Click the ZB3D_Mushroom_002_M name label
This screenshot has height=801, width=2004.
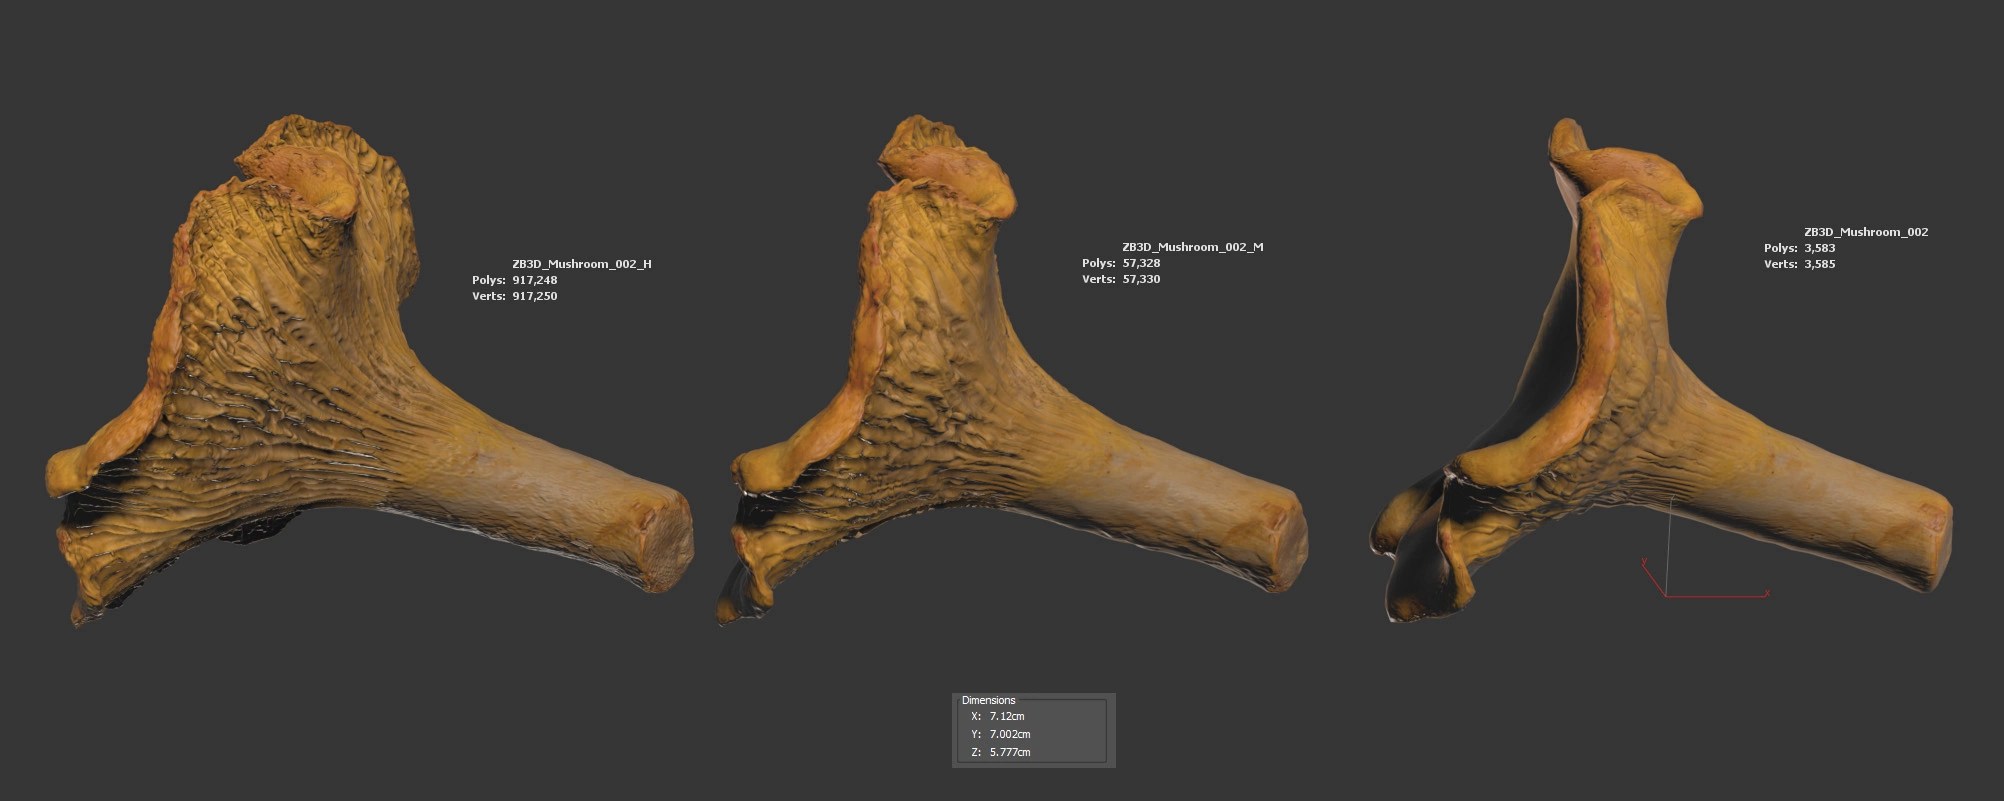[1192, 247]
